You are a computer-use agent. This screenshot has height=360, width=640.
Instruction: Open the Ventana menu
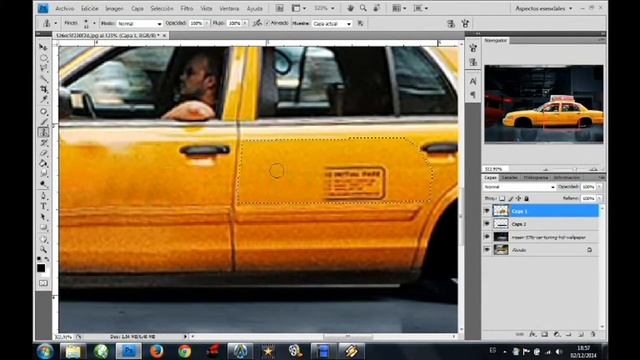click(x=229, y=8)
